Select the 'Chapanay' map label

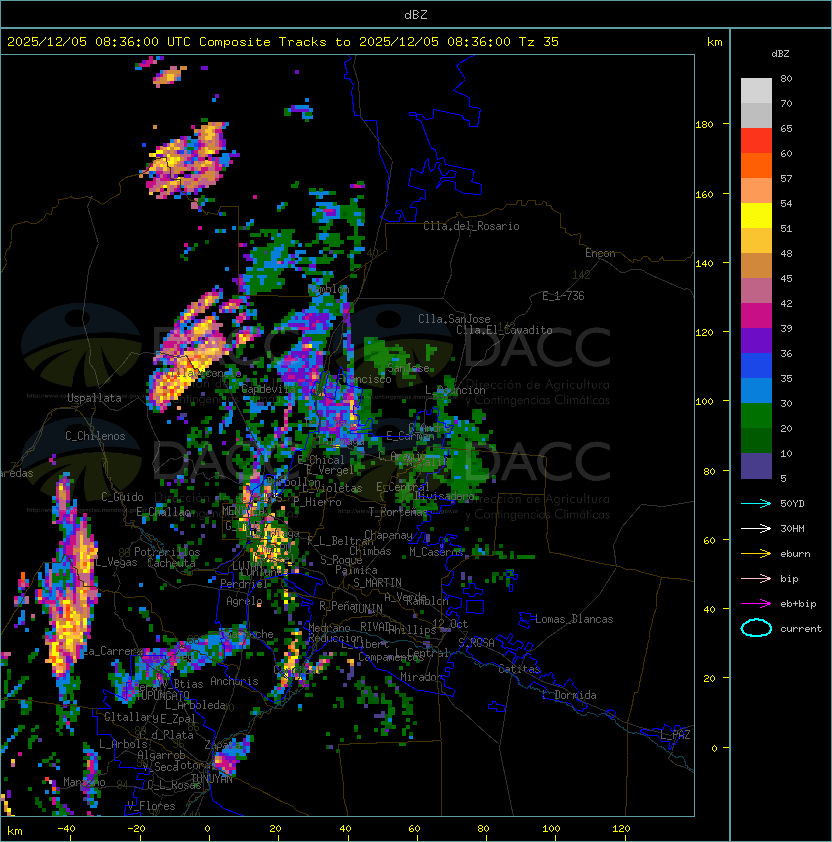388,535
